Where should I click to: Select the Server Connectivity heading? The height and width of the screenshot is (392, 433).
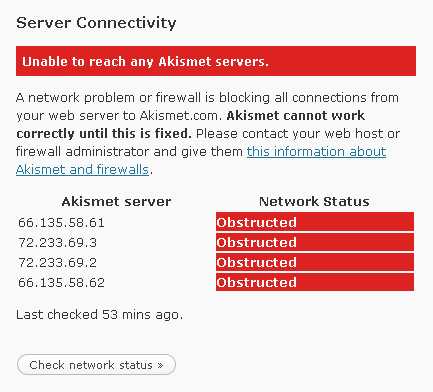(x=96, y=23)
